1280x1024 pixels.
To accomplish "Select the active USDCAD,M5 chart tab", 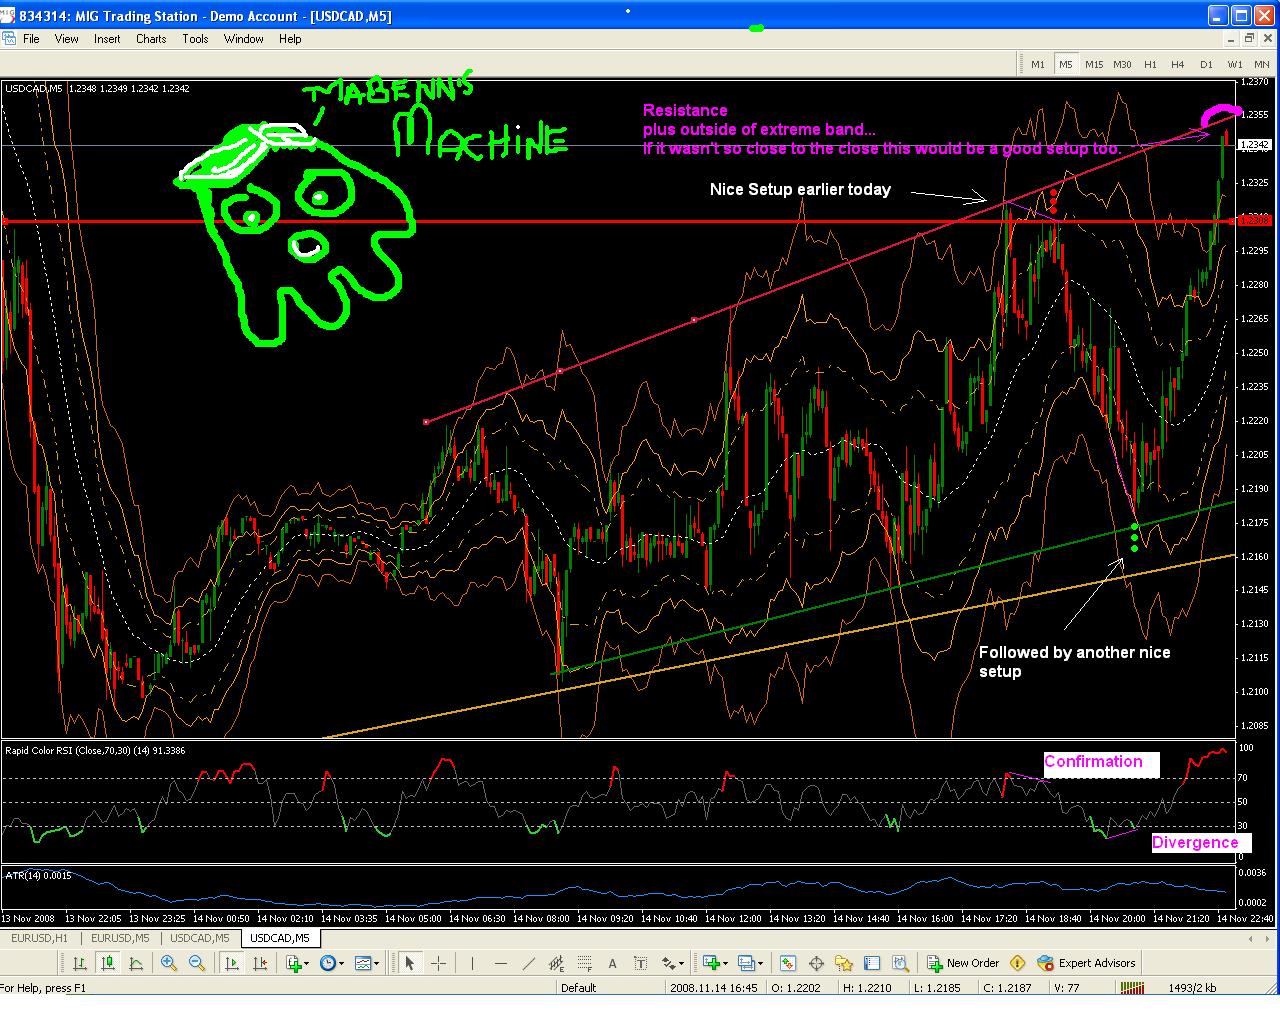I will point(279,938).
